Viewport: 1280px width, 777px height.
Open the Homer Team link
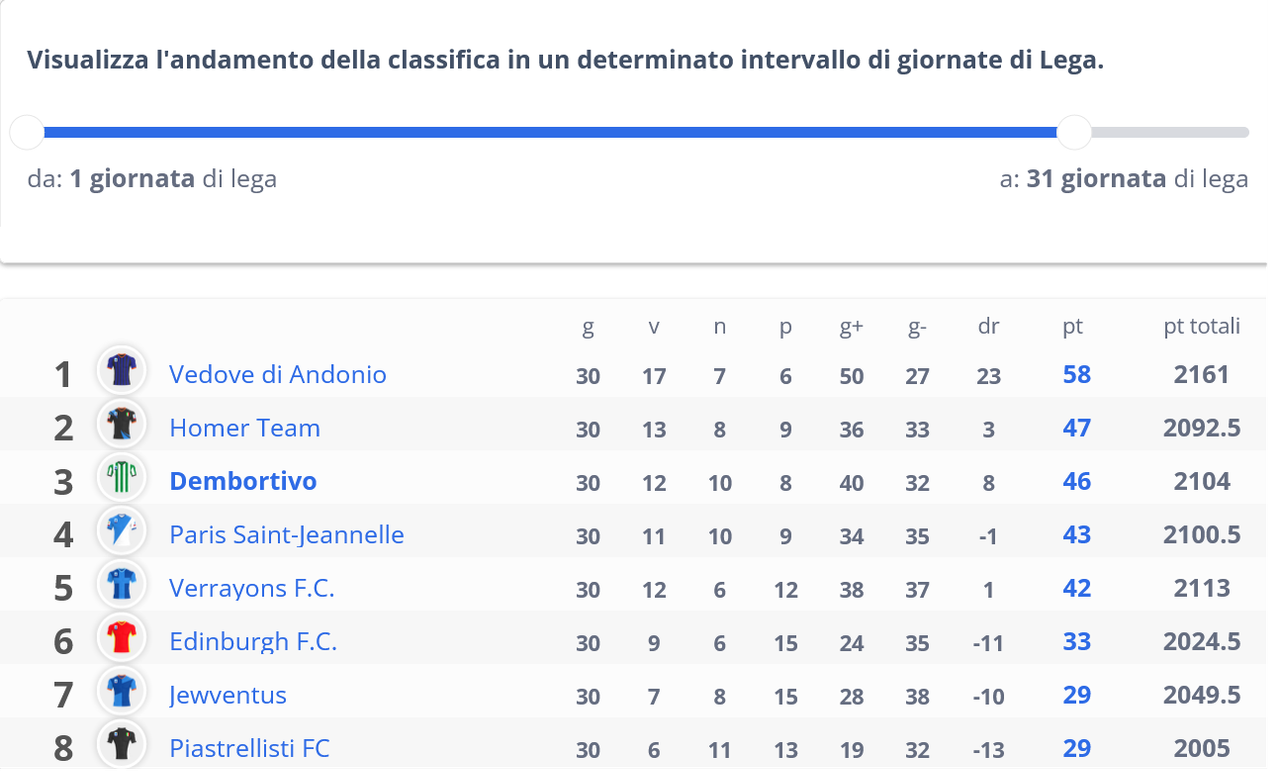pos(245,428)
